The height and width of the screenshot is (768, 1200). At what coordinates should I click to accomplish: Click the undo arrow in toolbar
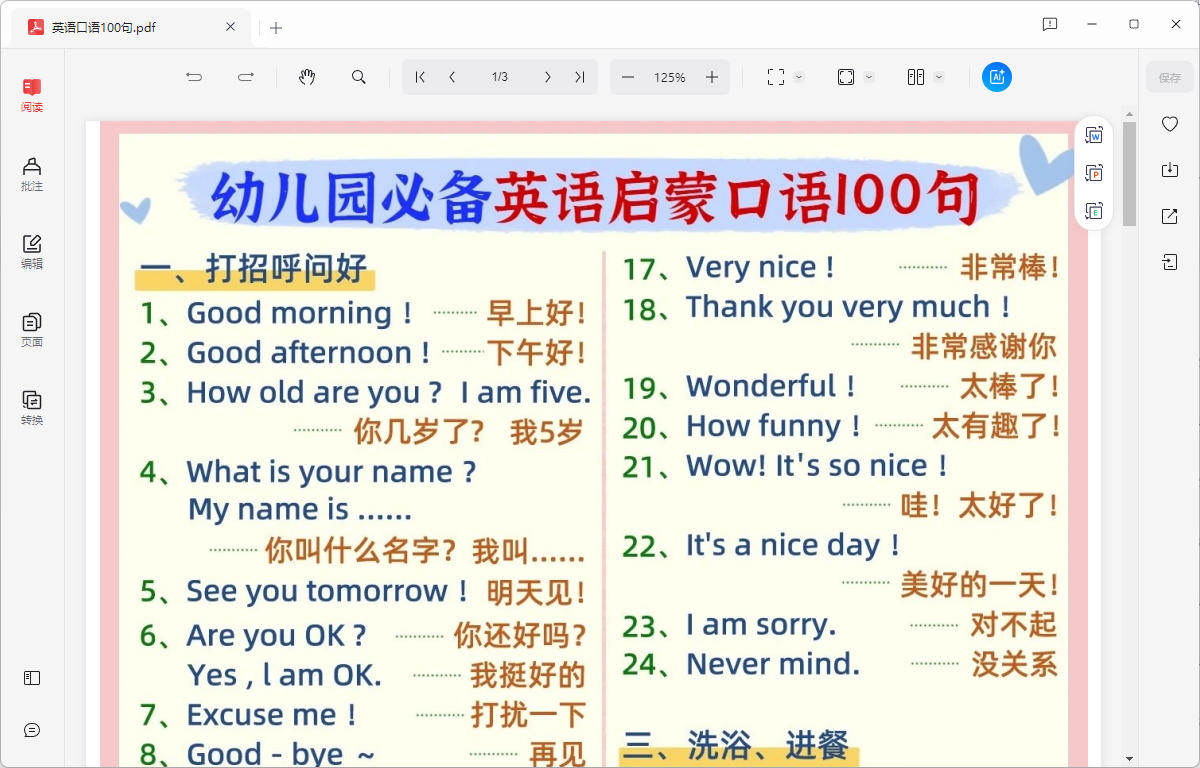[194, 77]
